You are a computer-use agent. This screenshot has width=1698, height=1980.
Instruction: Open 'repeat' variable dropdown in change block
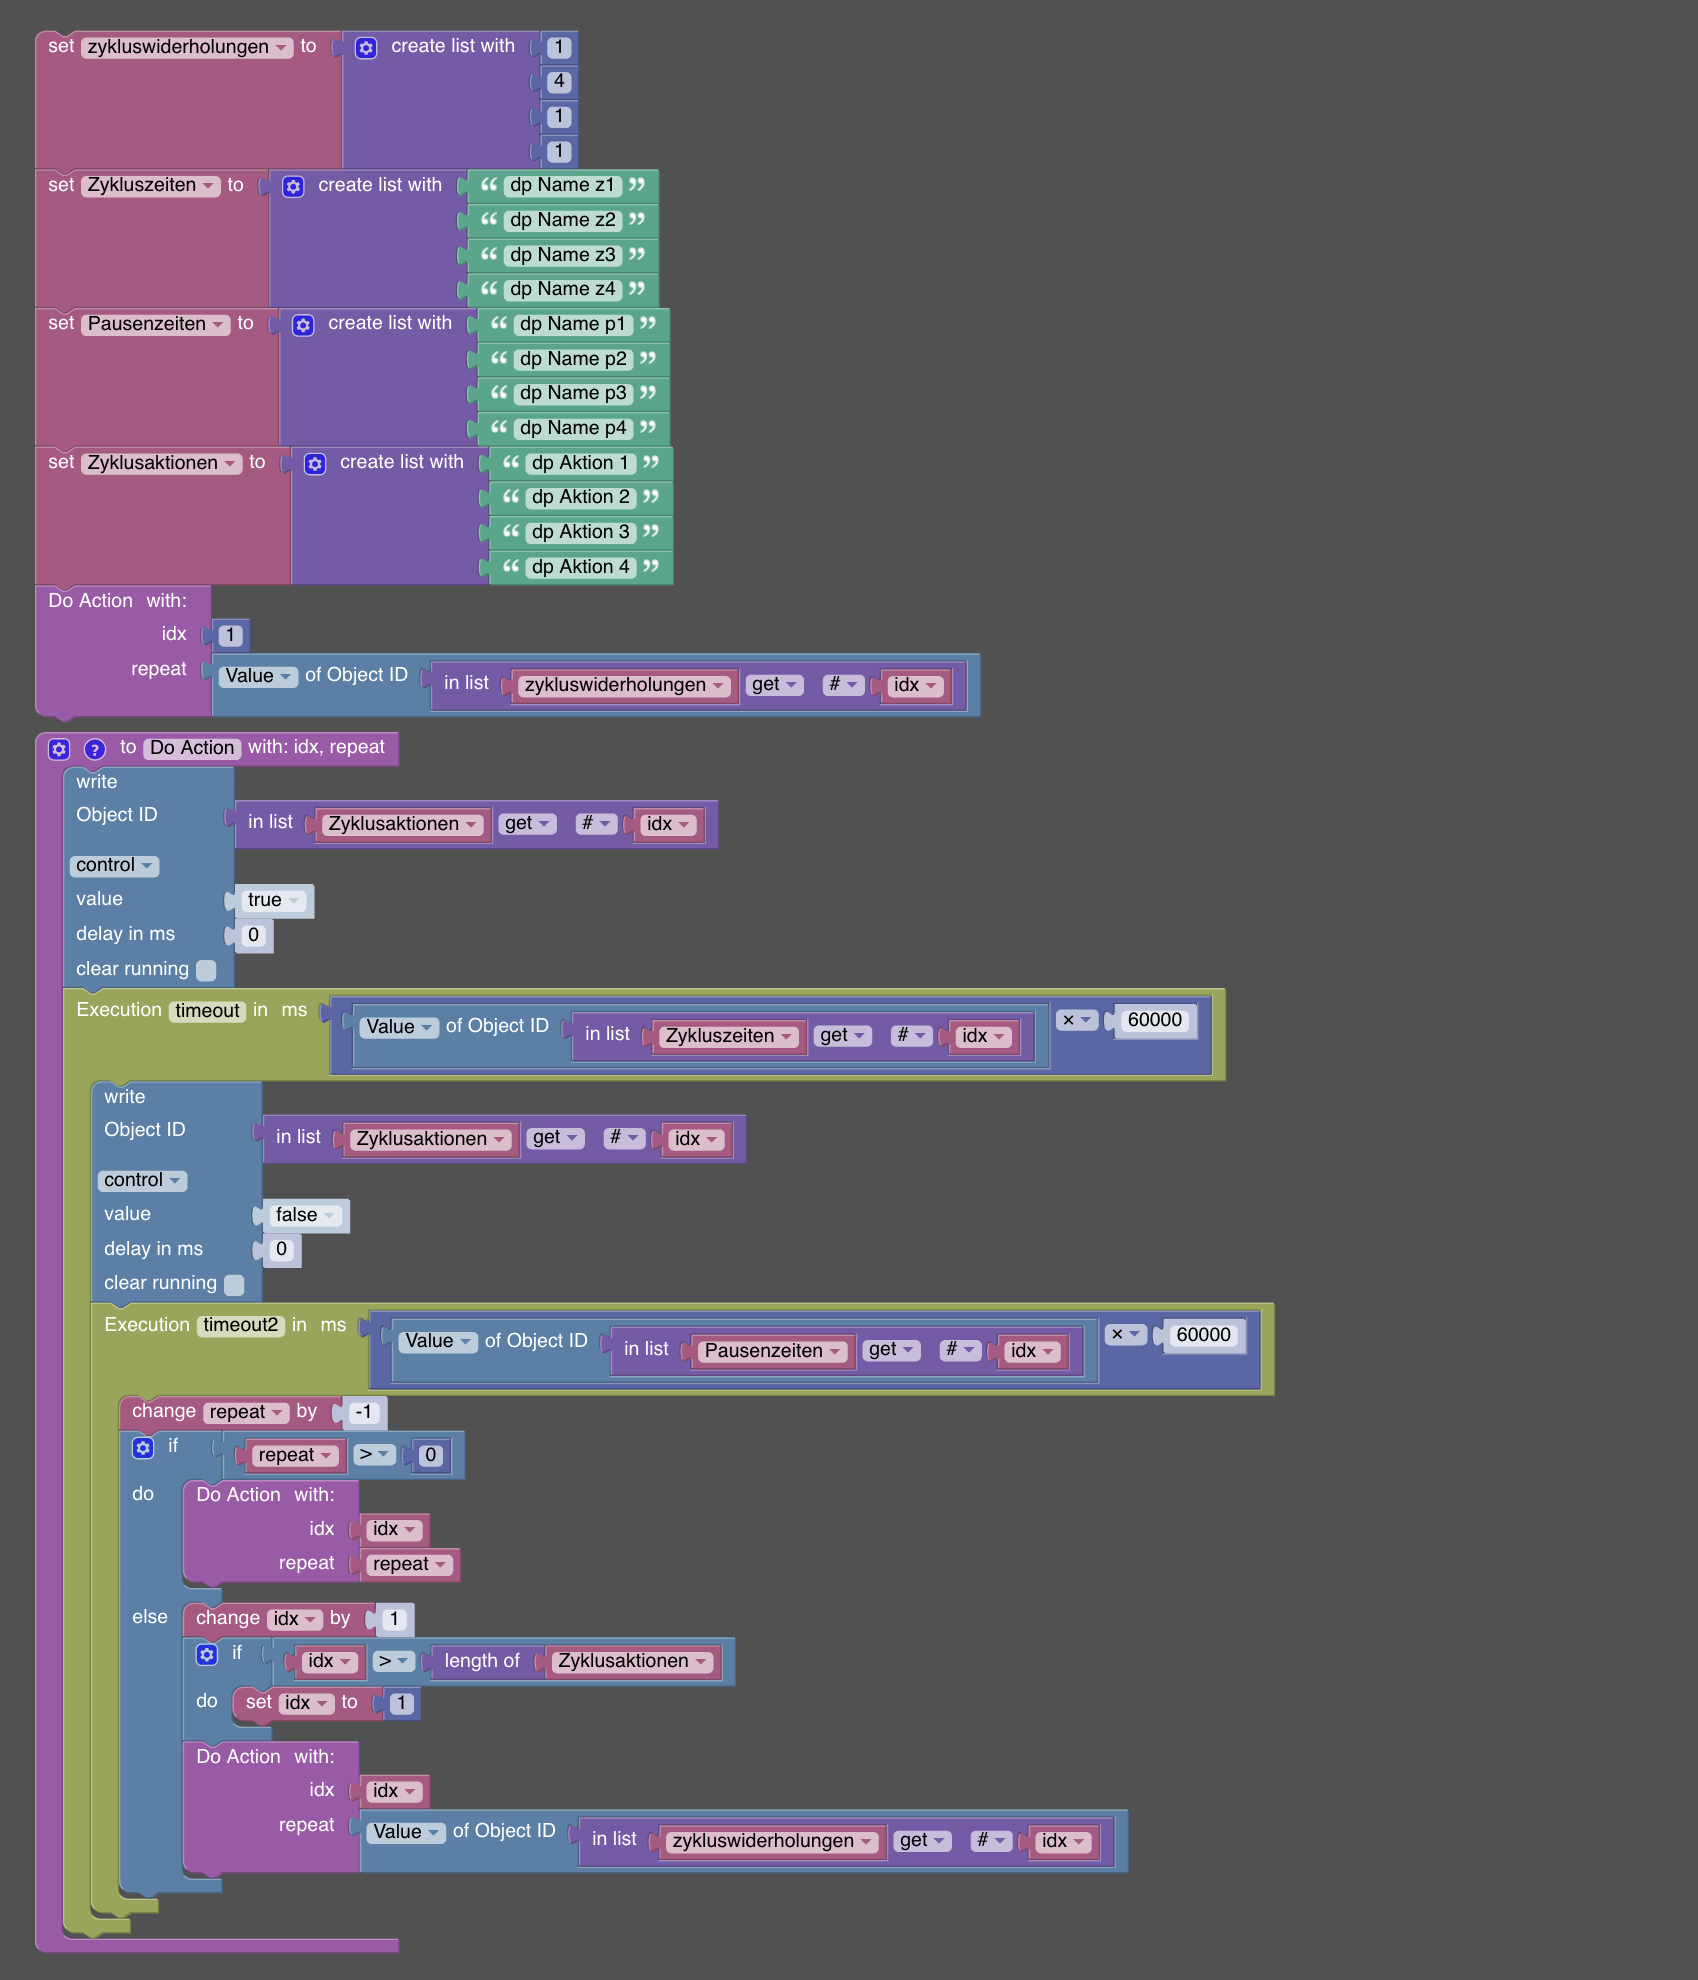point(246,1412)
